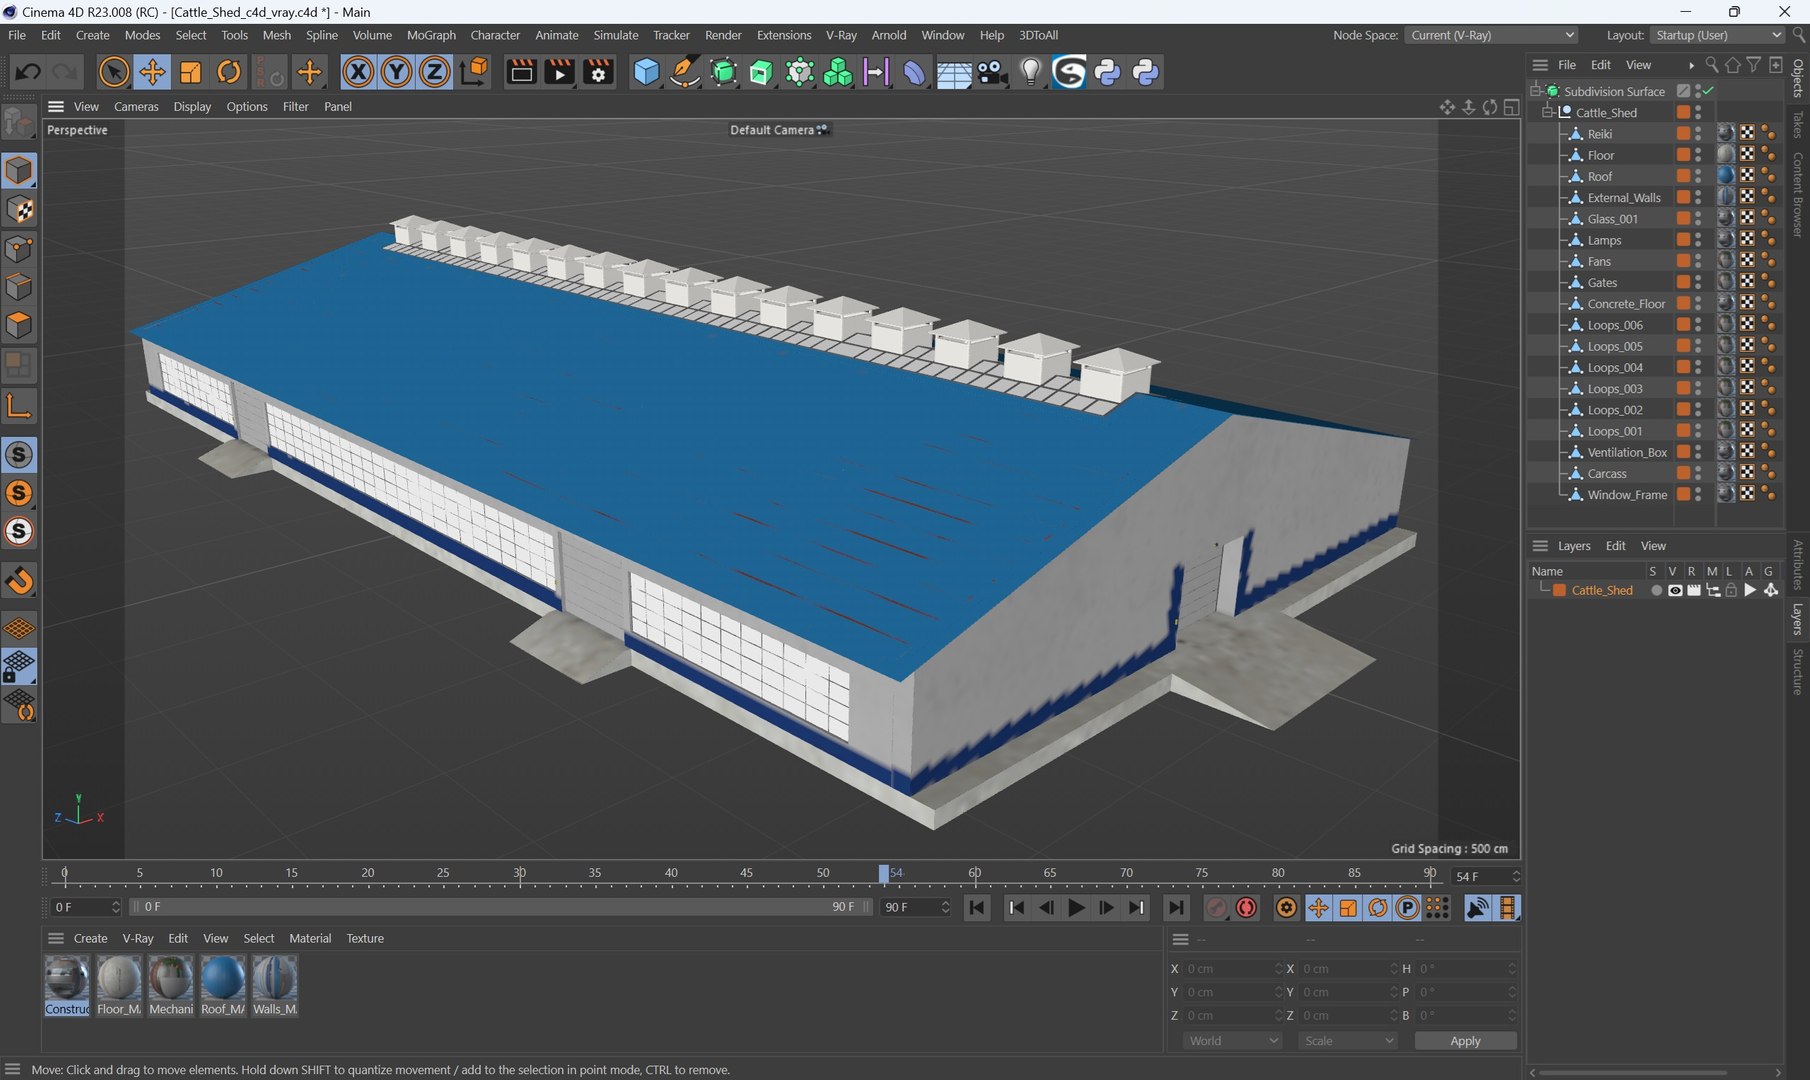Enable Snap magnet icon in left sidebar

[19, 581]
